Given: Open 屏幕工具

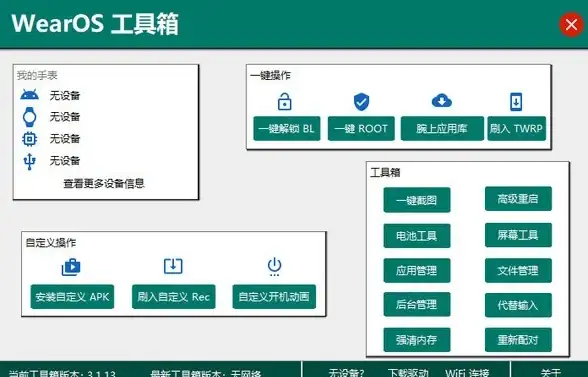Looking at the screenshot, I should 518,235.
